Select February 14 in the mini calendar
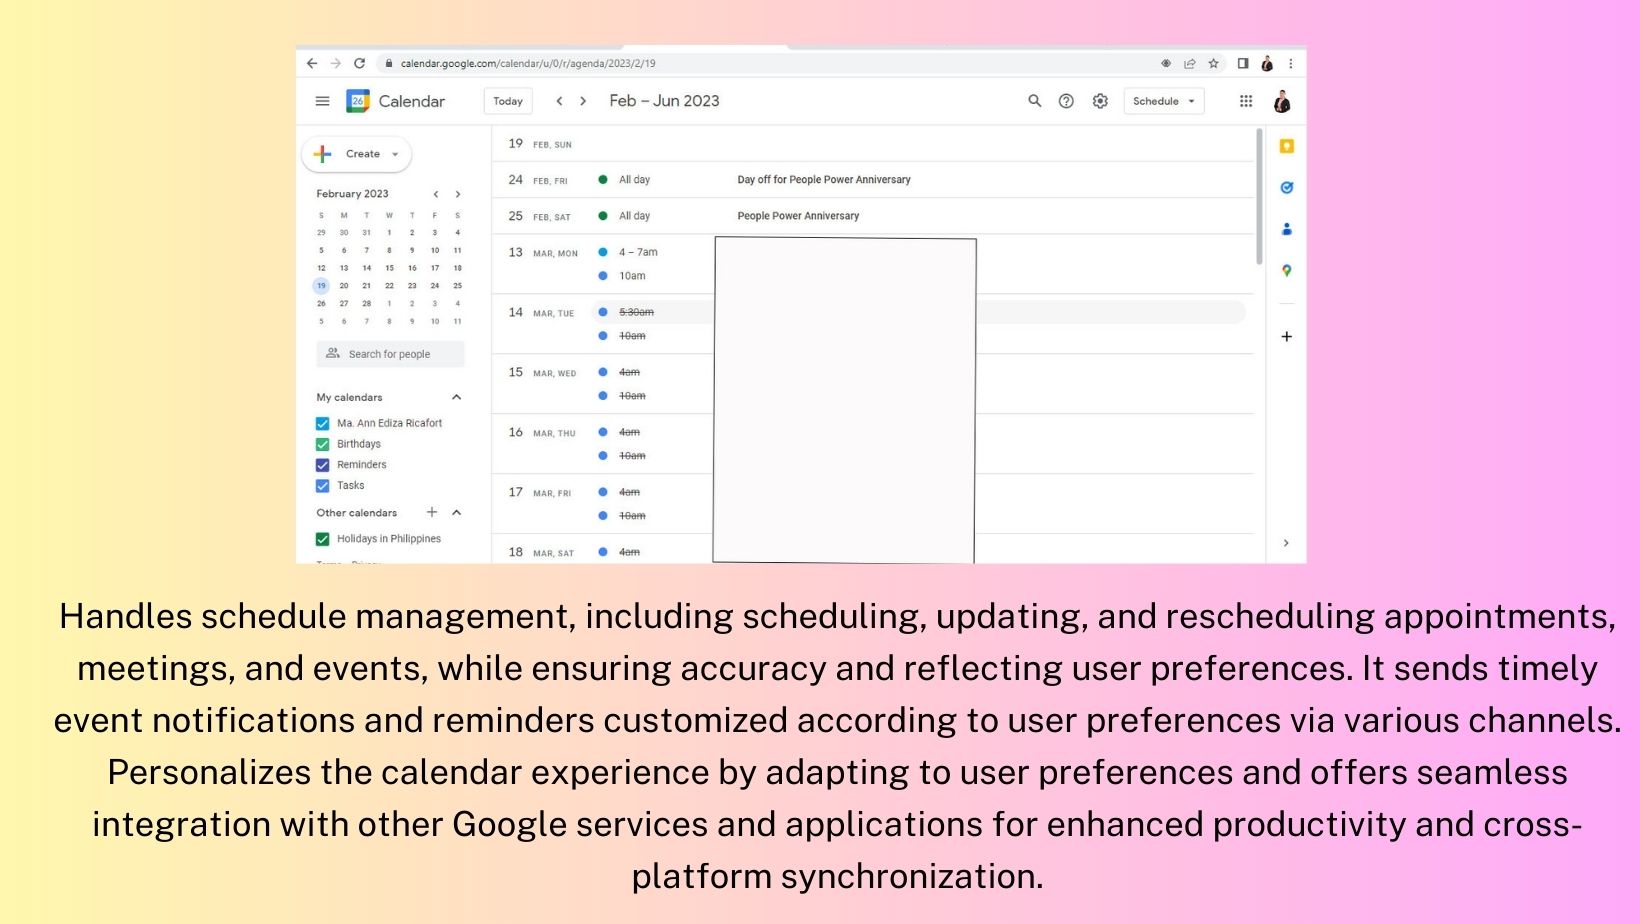Image resolution: width=1640 pixels, height=924 pixels. coord(367,268)
